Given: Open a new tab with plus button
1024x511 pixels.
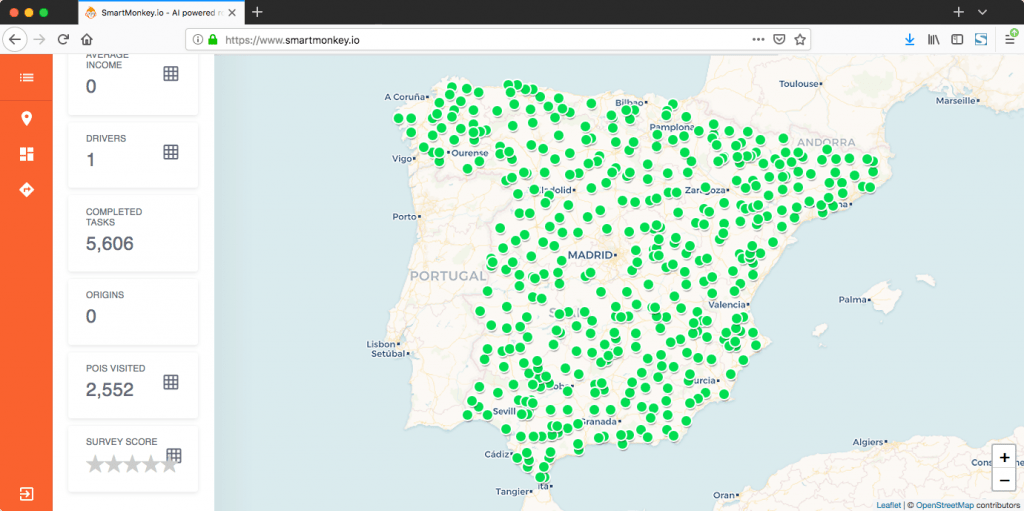Looking at the screenshot, I should coord(257,12).
